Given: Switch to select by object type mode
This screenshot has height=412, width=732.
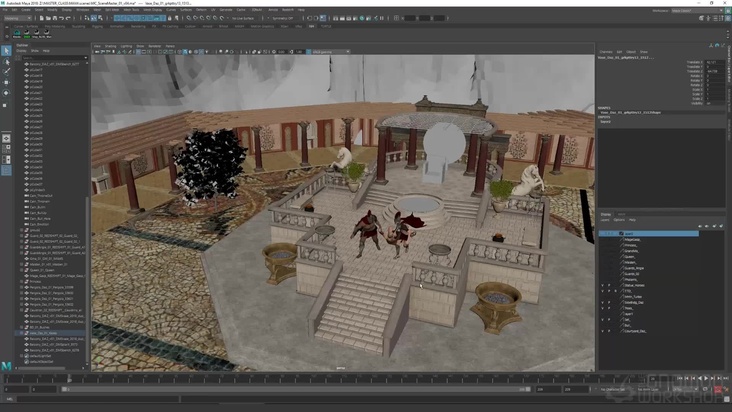Looking at the screenshot, I should (x=93, y=18).
